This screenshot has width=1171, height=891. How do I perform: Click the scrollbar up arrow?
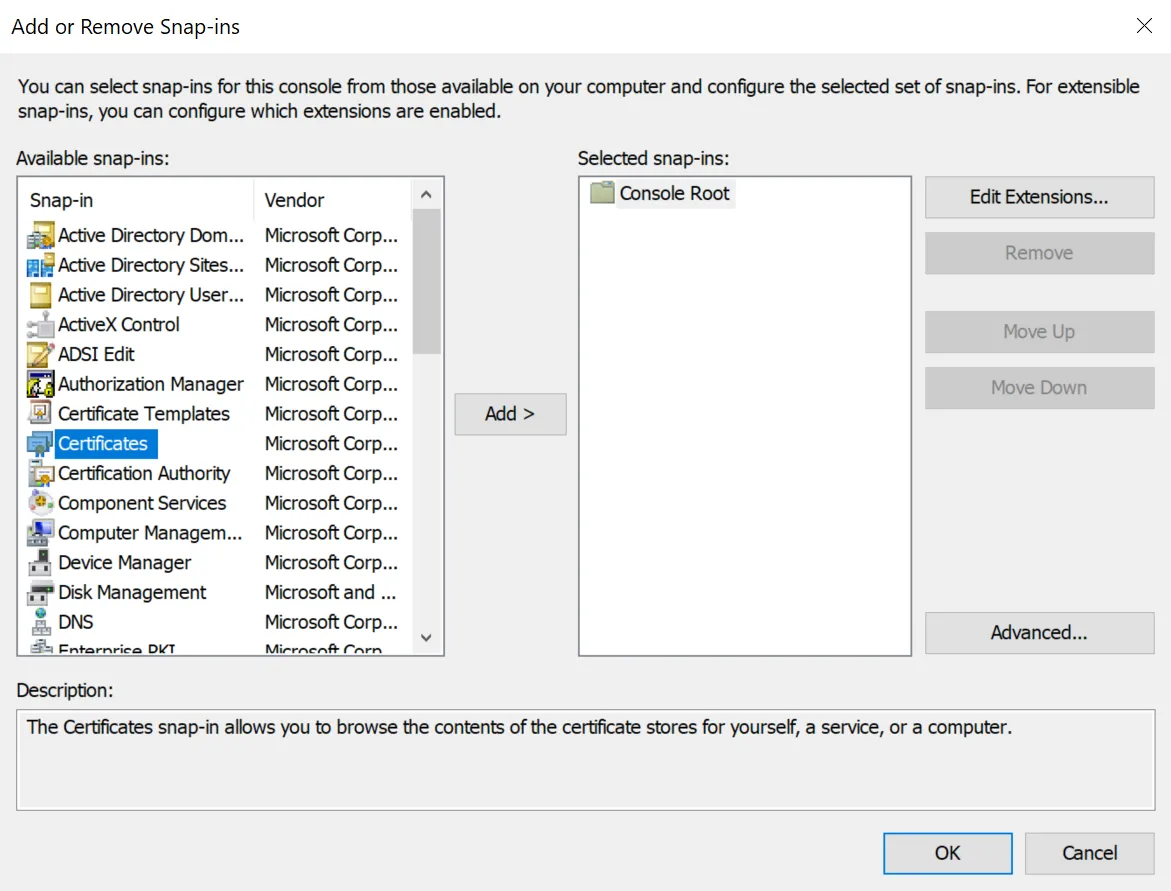(x=426, y=195)
